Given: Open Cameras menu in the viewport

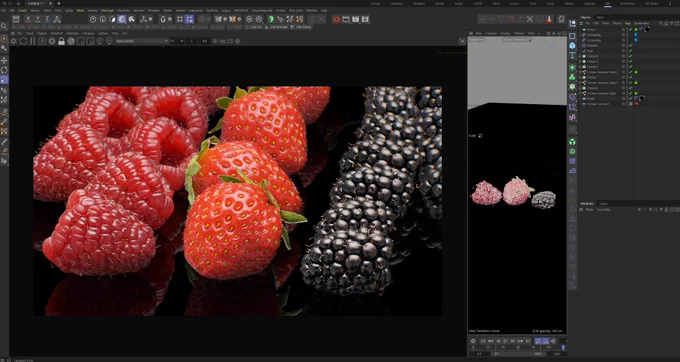Looking at the screenshot, I should click(x=491, y=33).
